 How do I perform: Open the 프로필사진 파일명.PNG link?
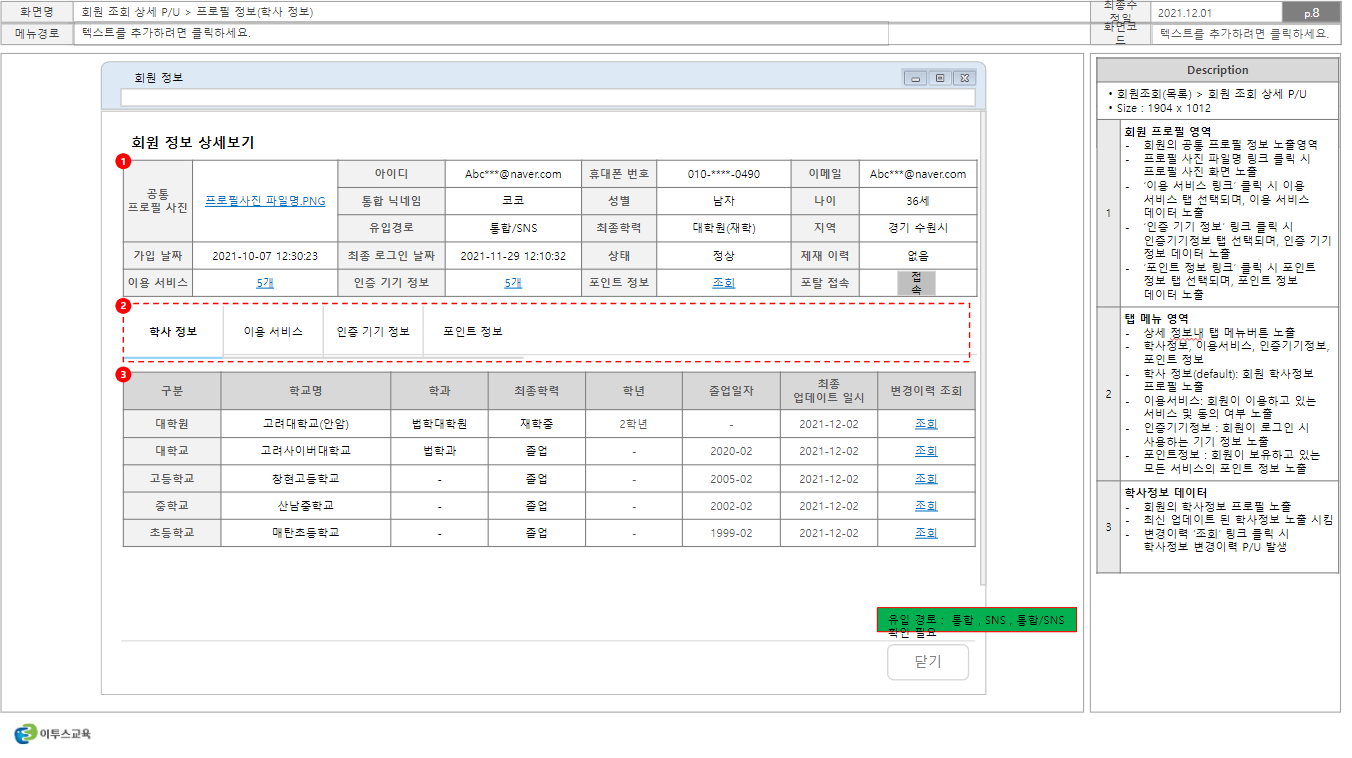[x=265, y=200]
